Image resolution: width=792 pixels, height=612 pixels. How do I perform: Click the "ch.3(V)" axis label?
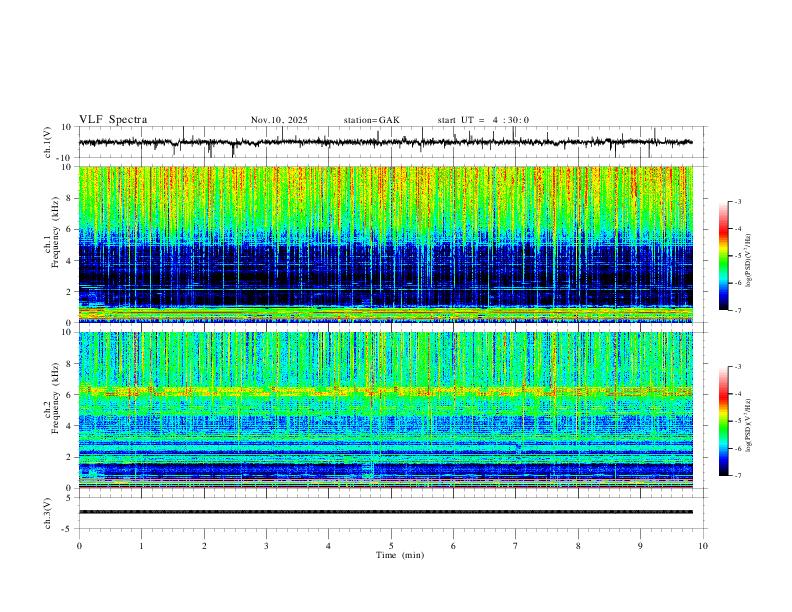[48, 514]
